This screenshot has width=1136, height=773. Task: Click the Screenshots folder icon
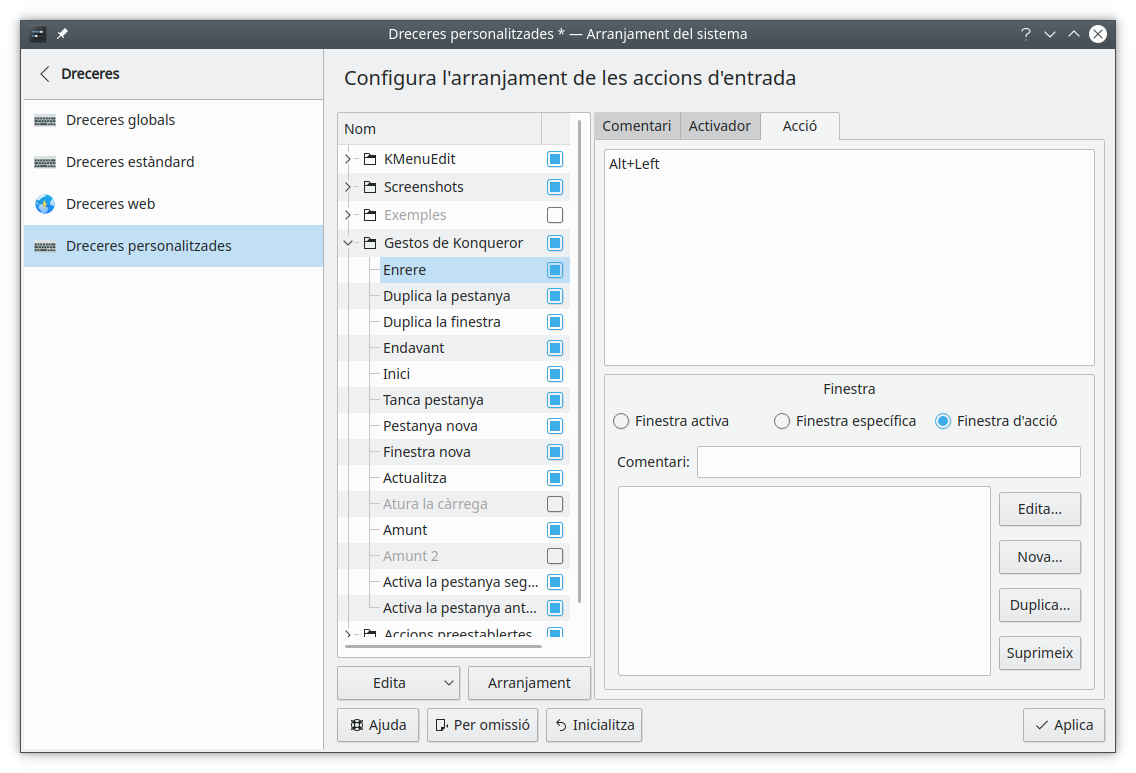370,187
